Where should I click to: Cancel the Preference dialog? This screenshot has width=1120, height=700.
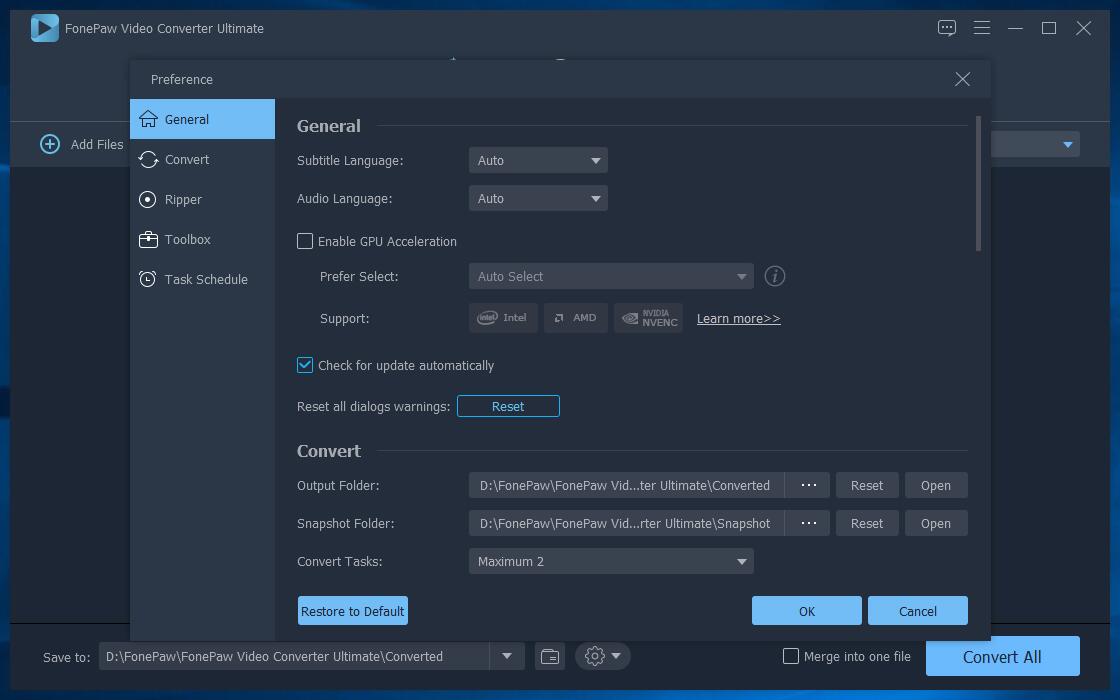[918, 611]
